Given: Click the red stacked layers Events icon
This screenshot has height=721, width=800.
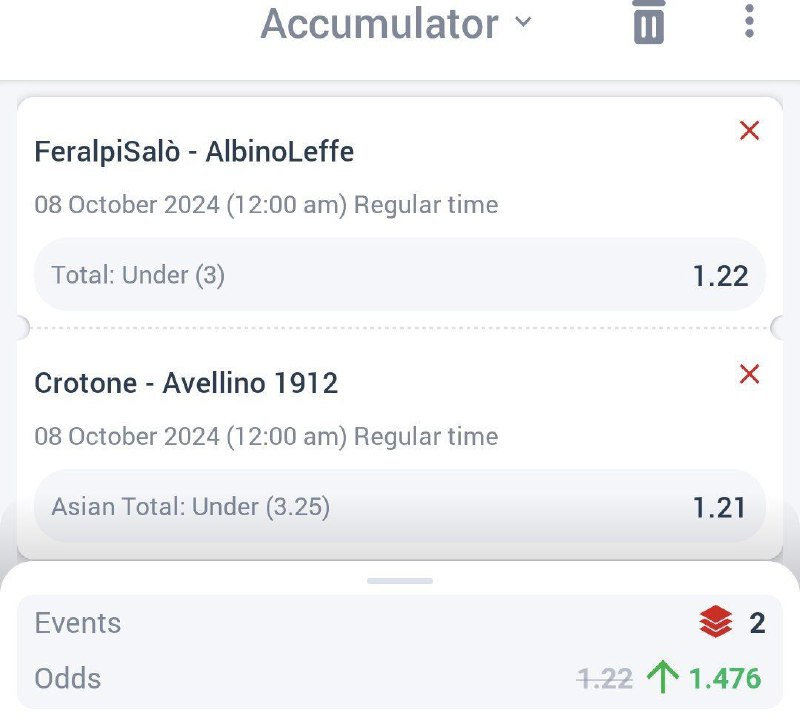Looking at the screenshot, I should [716, 623].
